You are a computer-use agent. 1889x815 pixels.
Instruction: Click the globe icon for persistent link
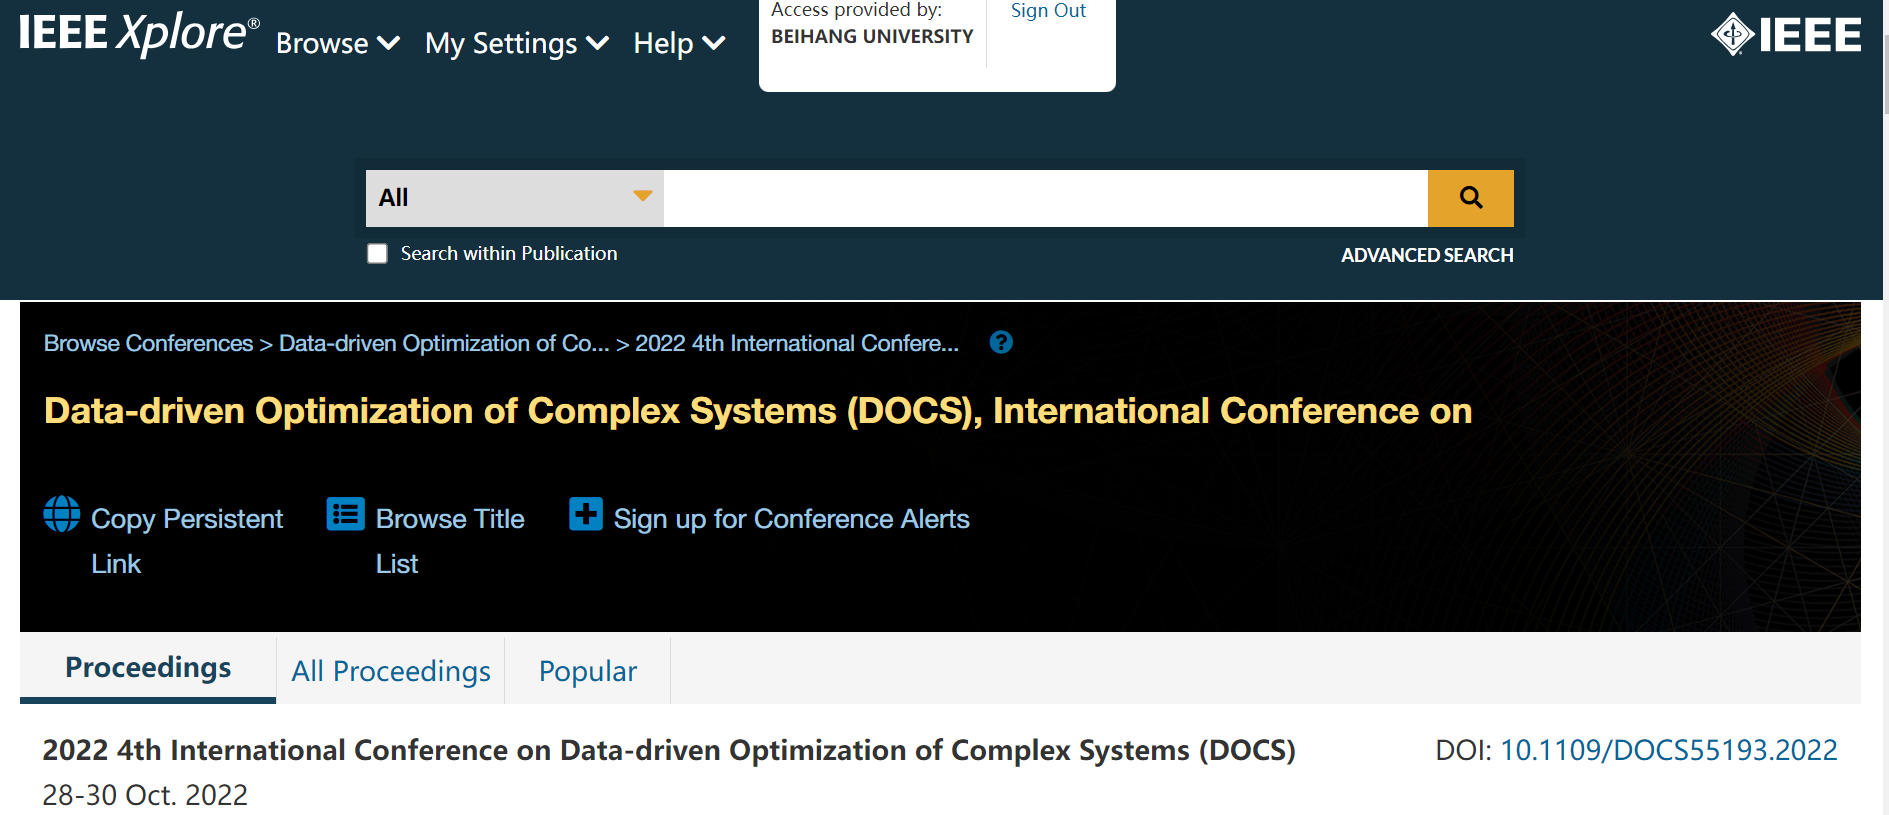coord(62,514)
